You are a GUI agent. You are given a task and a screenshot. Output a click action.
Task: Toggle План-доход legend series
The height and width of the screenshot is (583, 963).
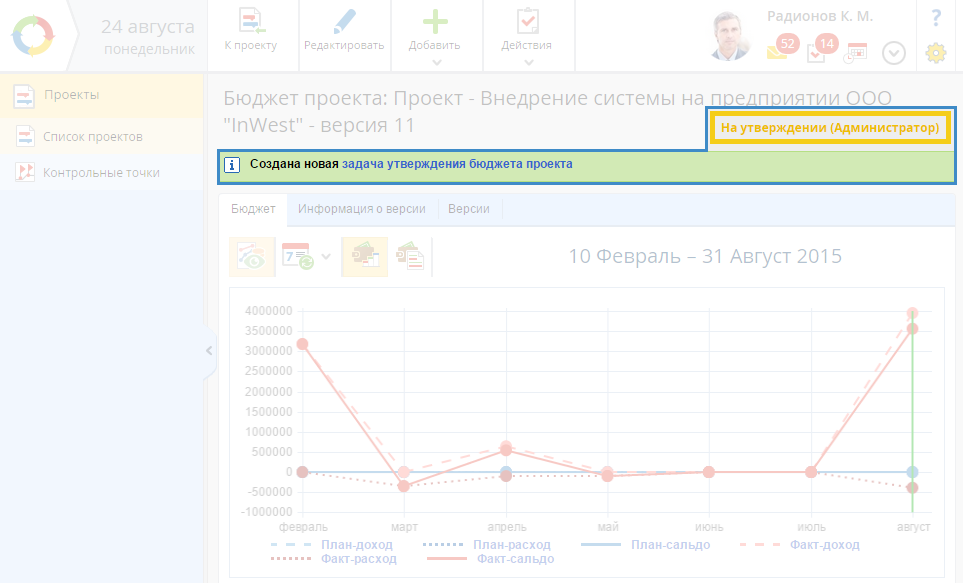(x=332, y=545)
